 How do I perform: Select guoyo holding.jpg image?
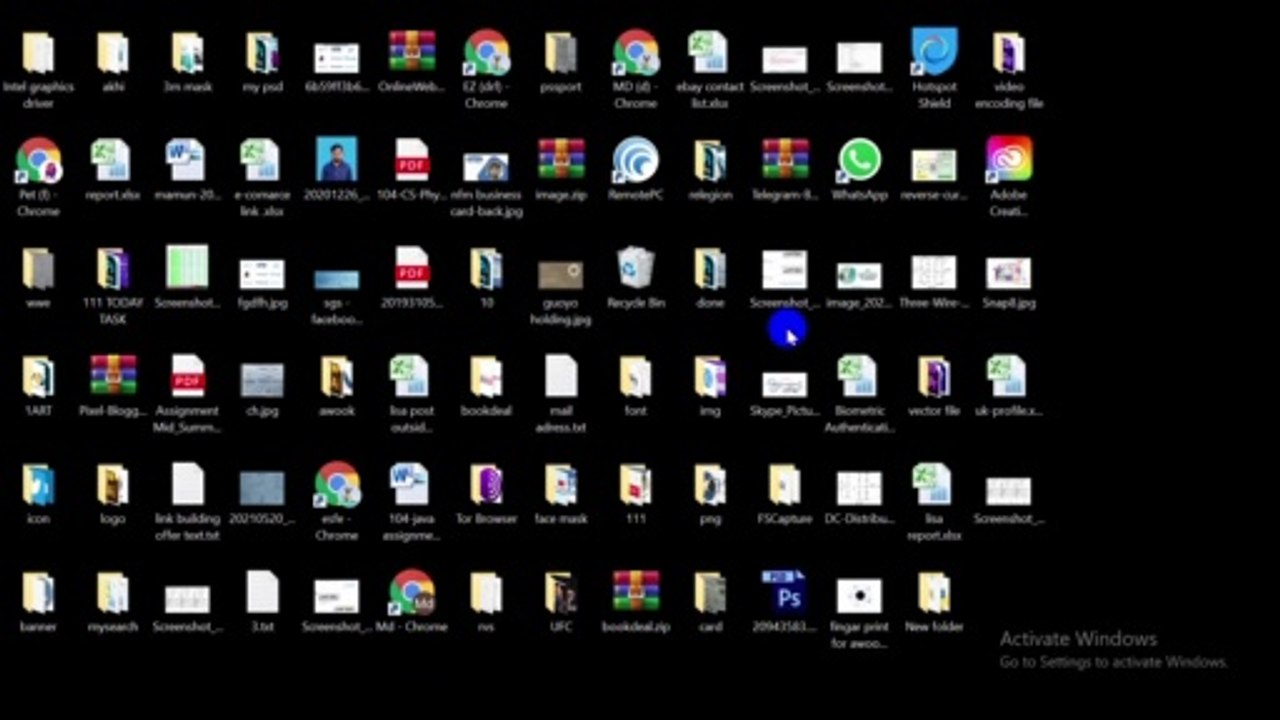561,275
